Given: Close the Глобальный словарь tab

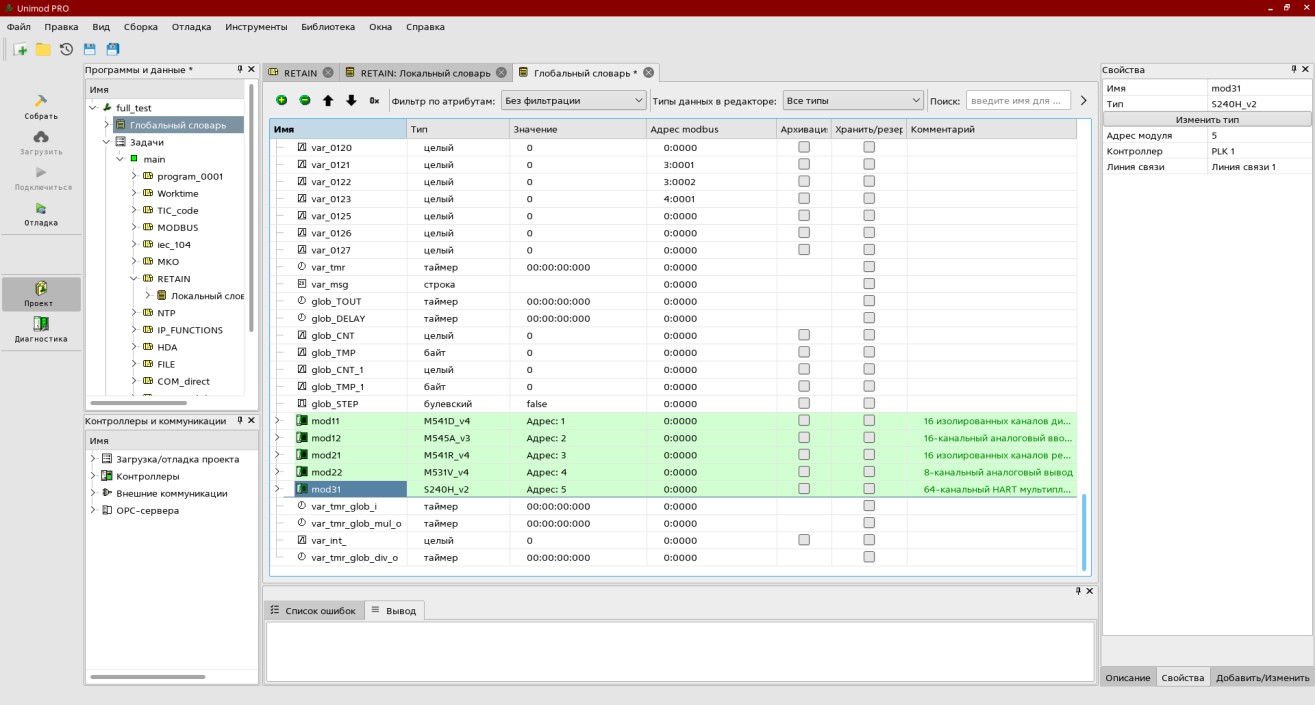Looking at the screenshot, I should click(x=648, y=73).
